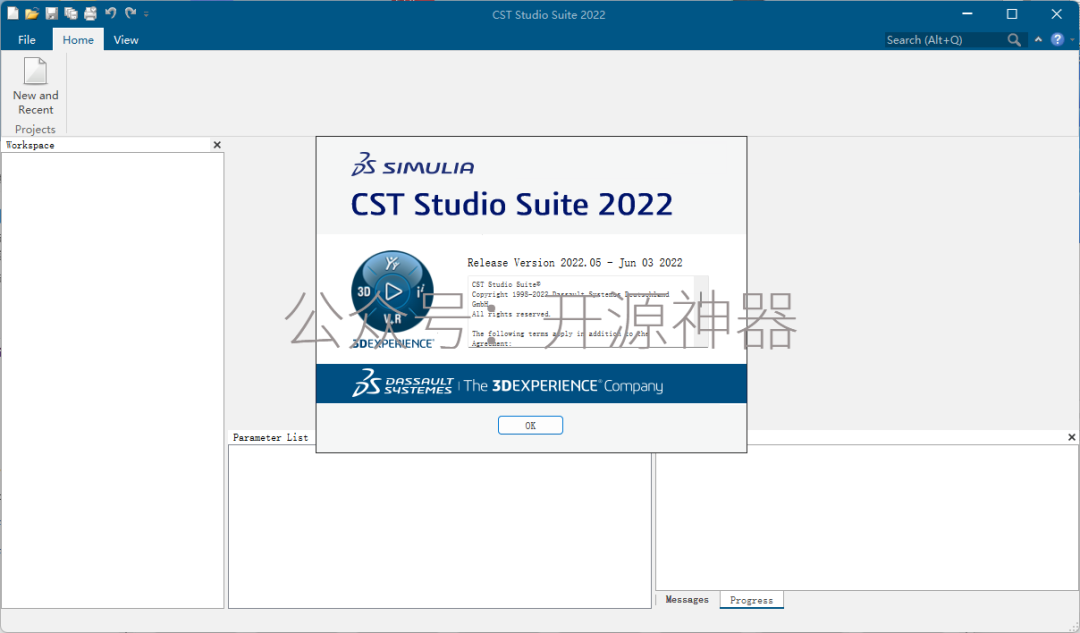Image resolution: width=1080 pixels, height=633 pixels.
Task: Close the Workspace panel
Action: tap(217, 145)
